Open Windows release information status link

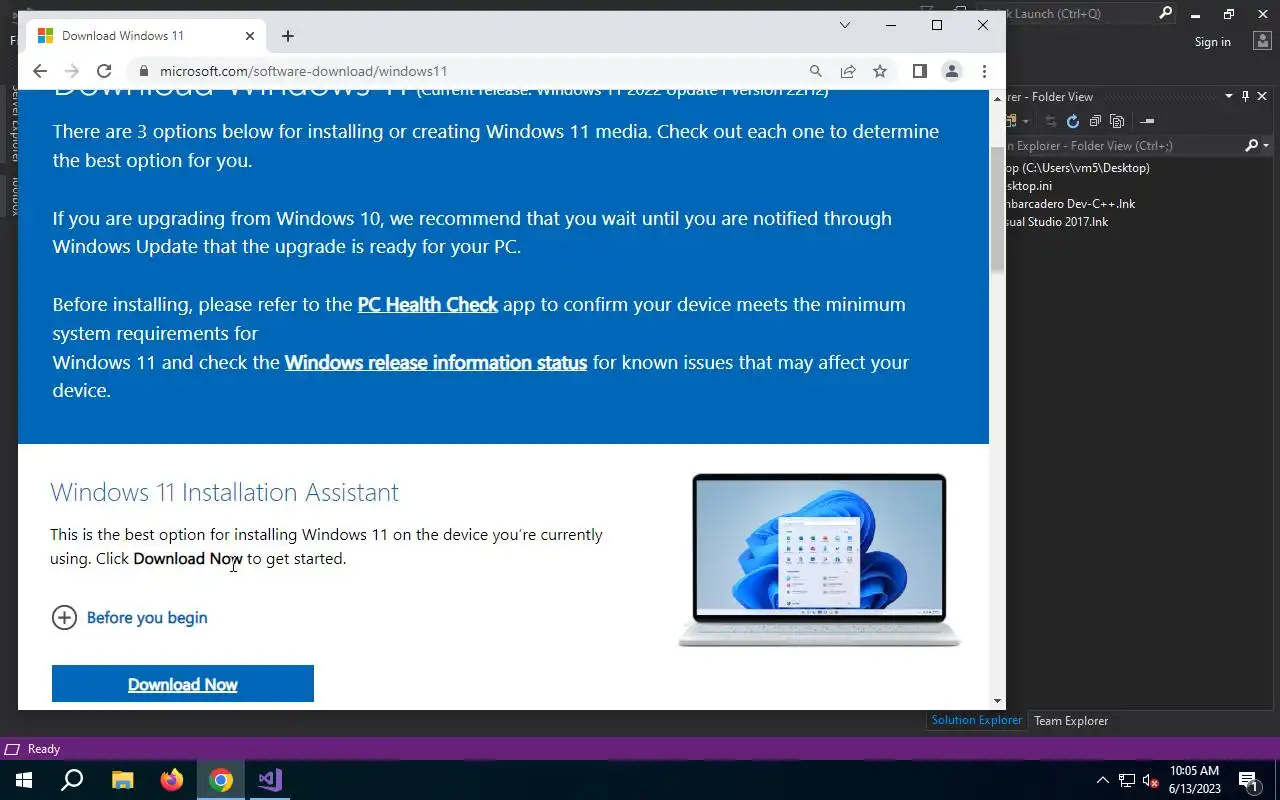[x=436, y=362]
